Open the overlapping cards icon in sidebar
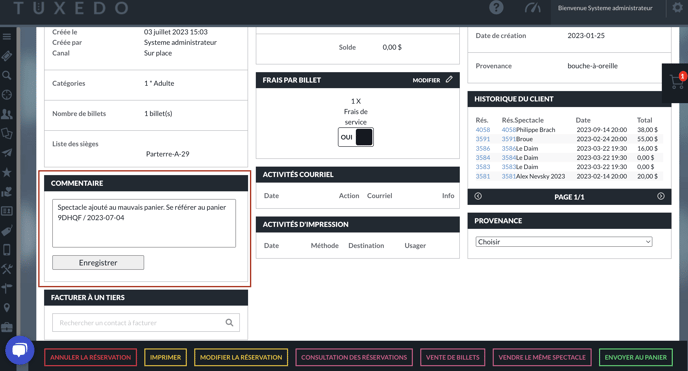Screen dimensions: 688x371 7,133
